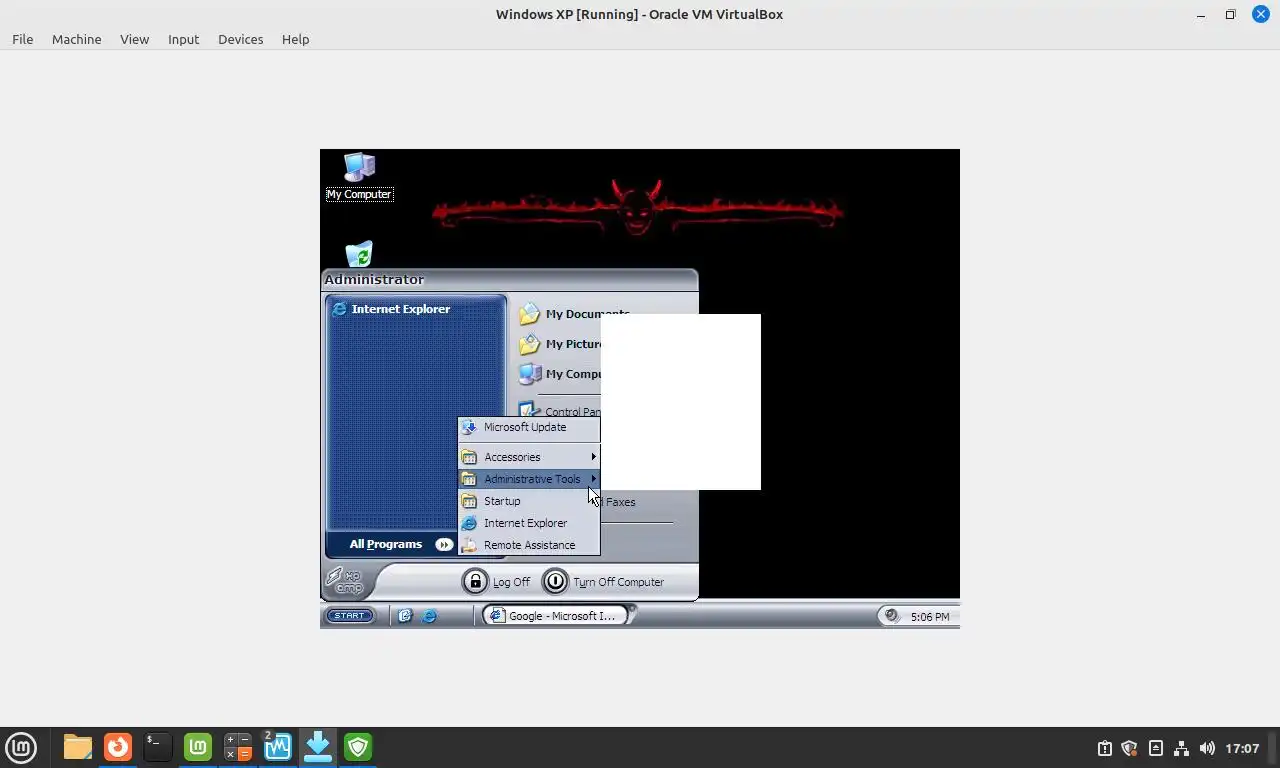Open Control Panel from Start menu
This screenshot has height=768, width=1280.
[560, 411]
